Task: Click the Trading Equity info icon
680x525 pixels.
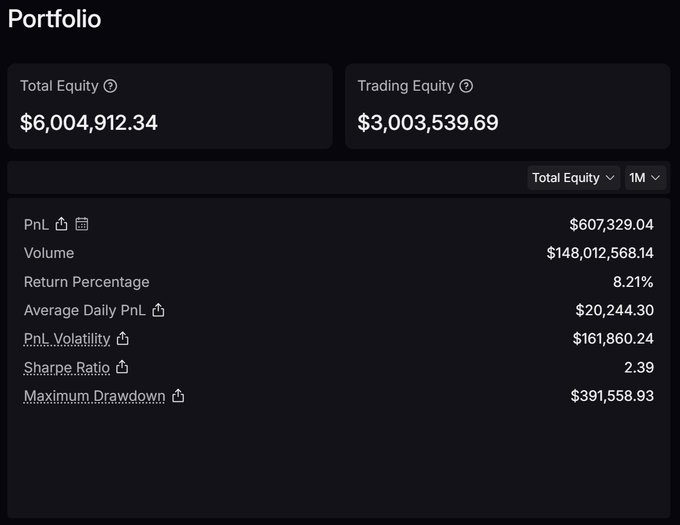Action: point(466,87)
